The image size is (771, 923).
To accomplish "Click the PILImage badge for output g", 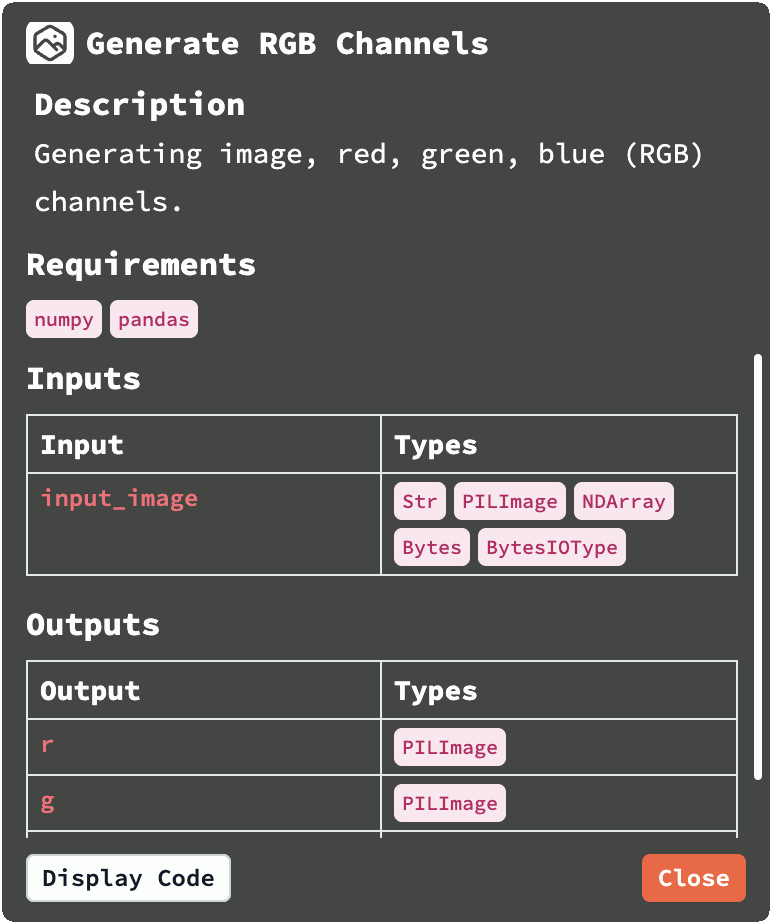I will pyautogui.click(x=450, y=803).
